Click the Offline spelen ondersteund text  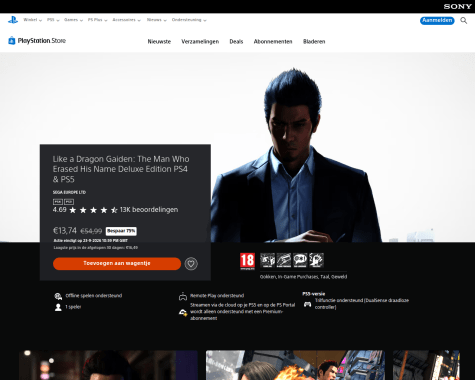pyautogui.click(x=94, y=296)
